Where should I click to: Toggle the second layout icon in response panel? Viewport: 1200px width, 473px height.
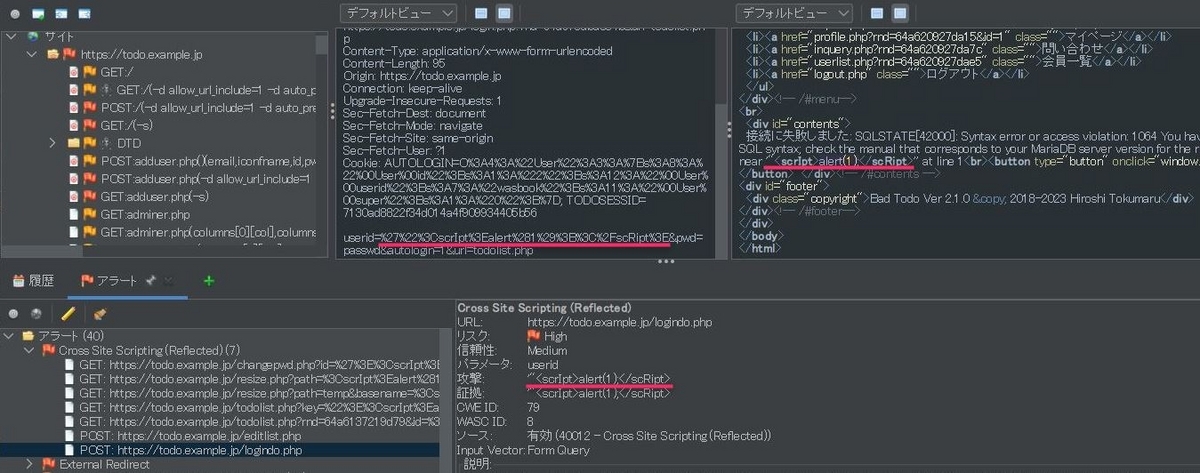click(x=901, y=13)
